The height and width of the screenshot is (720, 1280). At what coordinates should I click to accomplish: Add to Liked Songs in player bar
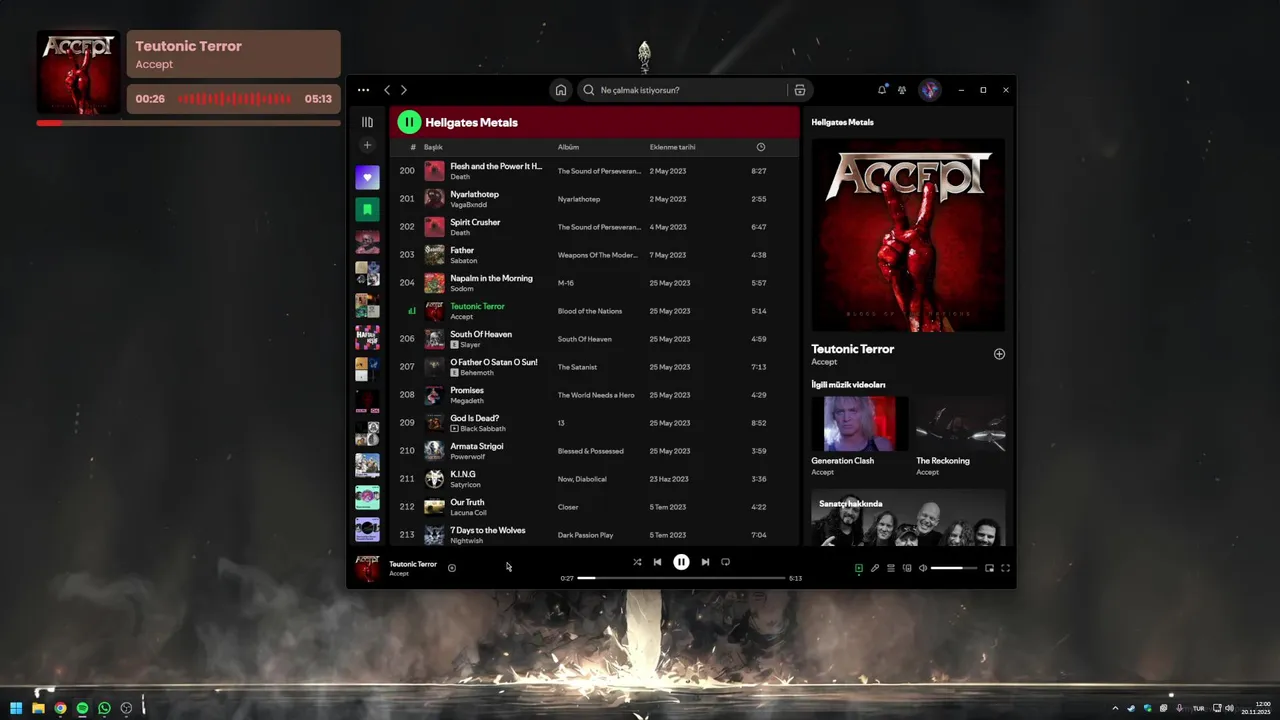pyautogui.click(x=452, y=568)
